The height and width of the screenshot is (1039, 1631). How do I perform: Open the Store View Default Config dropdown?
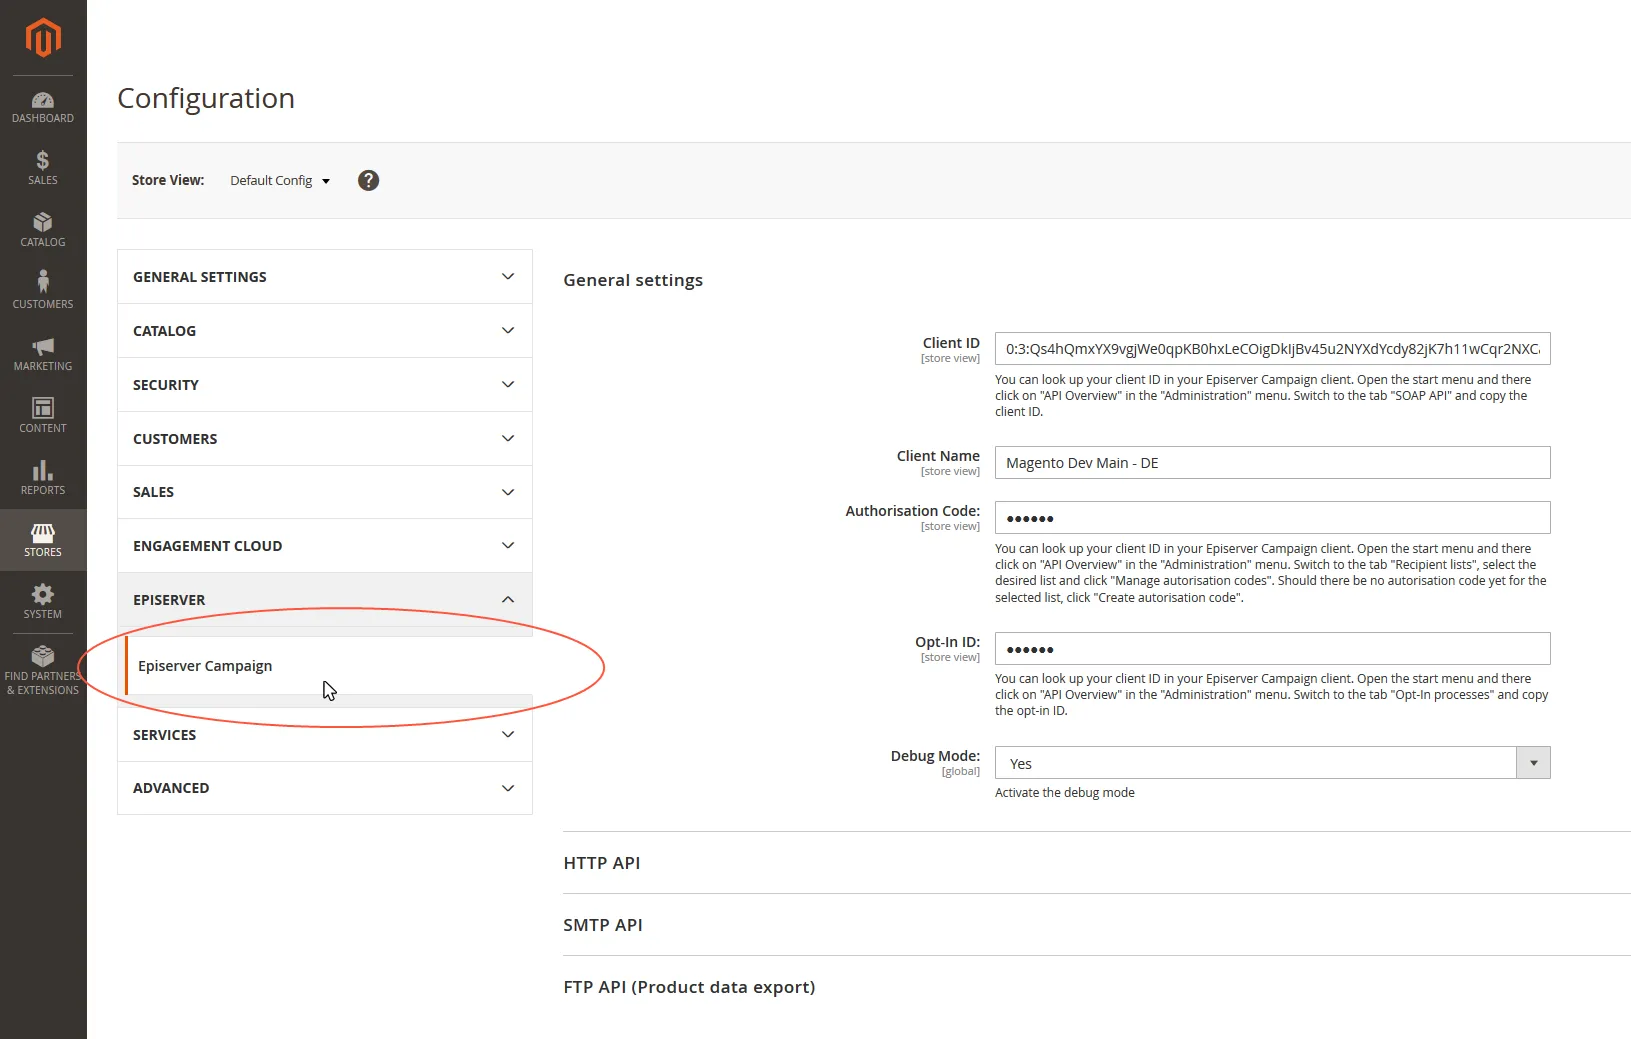(280, 180)
